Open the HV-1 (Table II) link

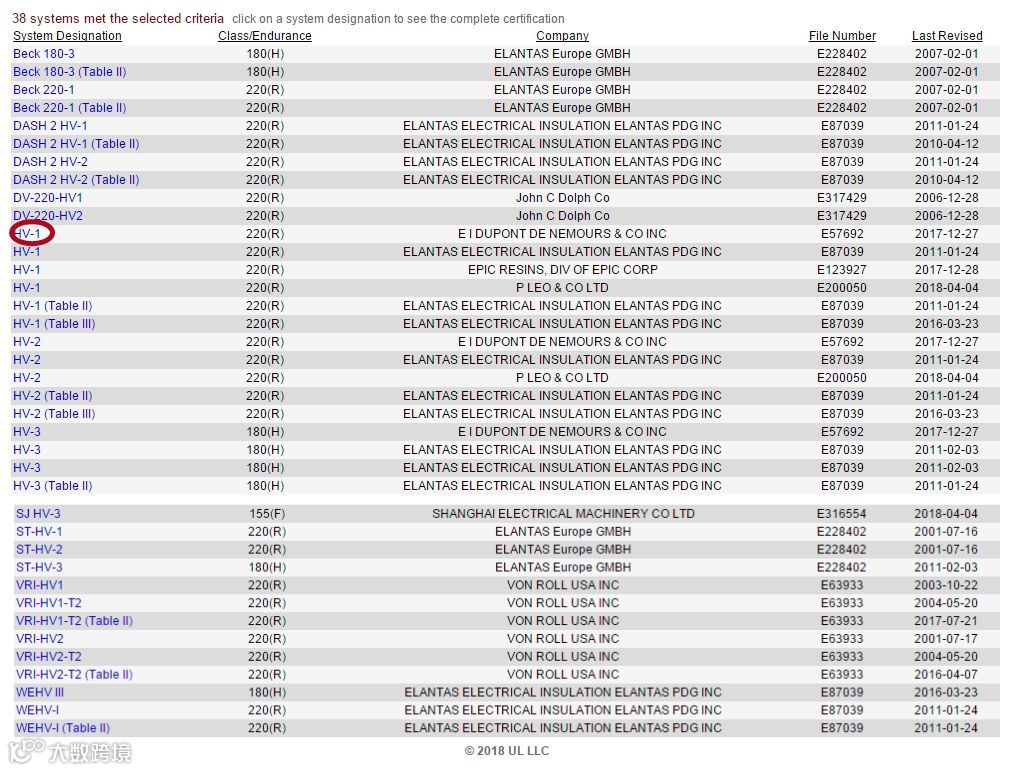coord(53,306)
